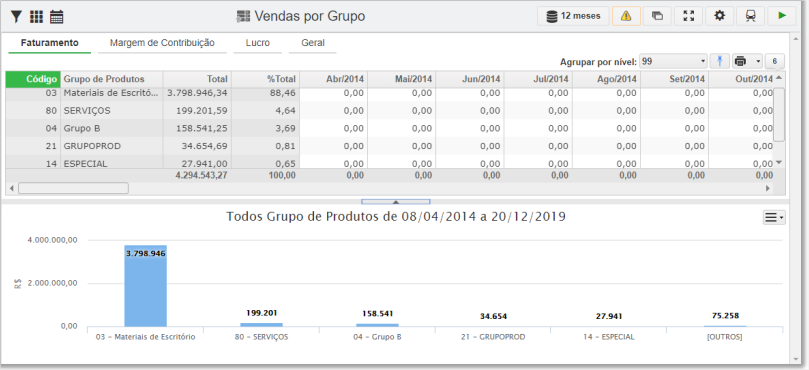Select the ESPECIAL row name cell
Image resolution: width=809 pixels, height=370 pixels.
[x=112, y=163]
